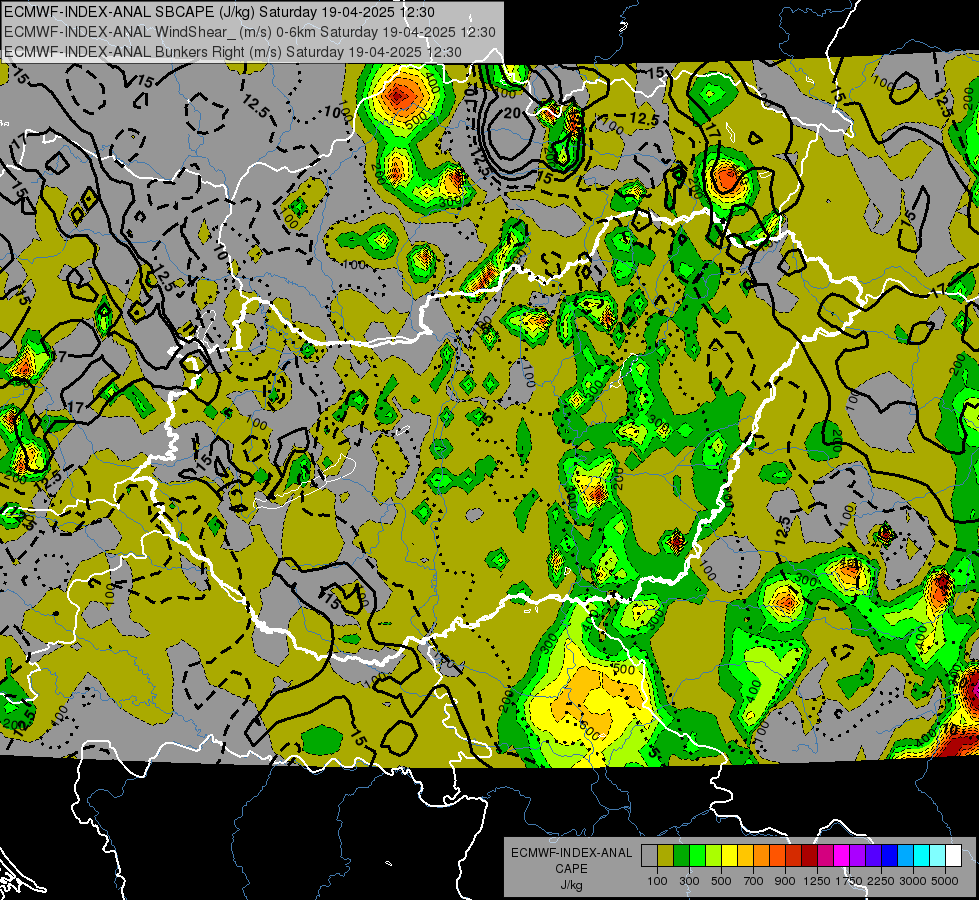Click the WindShear 0-6km title line
Image resolution: width=979 pixels, height=900 pixels.
click(x=250, y=32)
